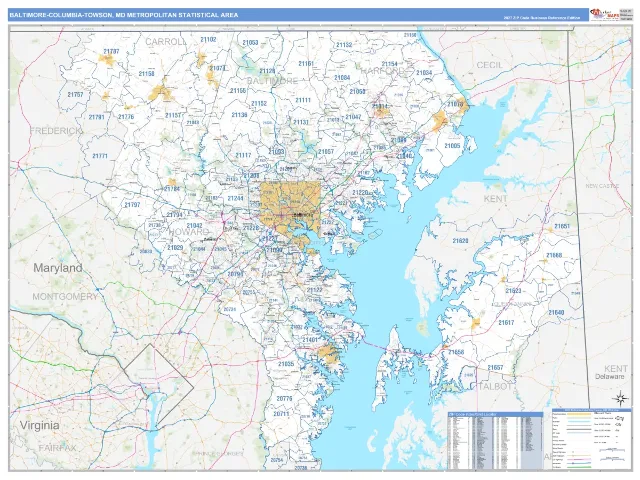640x480 pixels.
Task: Click the Virginia state label
Action: (40, 425)
